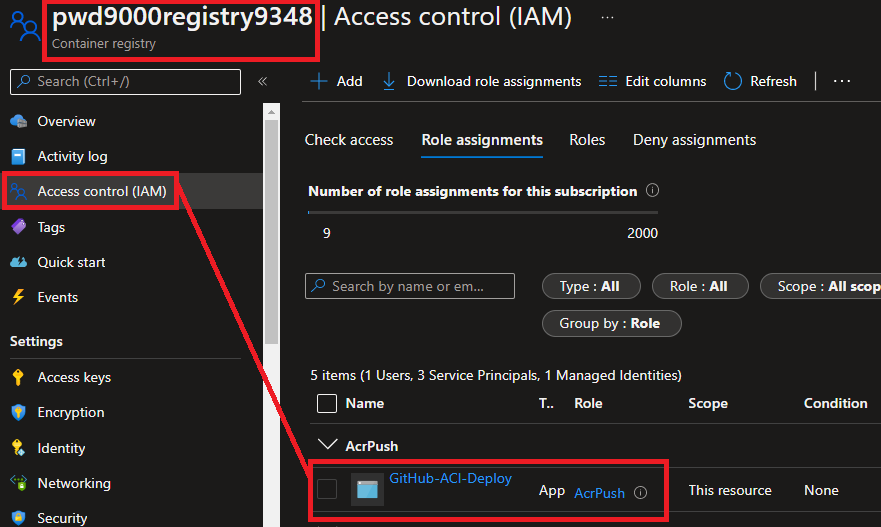Switch to the Deny assignments tab
Viewport: 881px width, 527px height.
(x=694, y=140)
